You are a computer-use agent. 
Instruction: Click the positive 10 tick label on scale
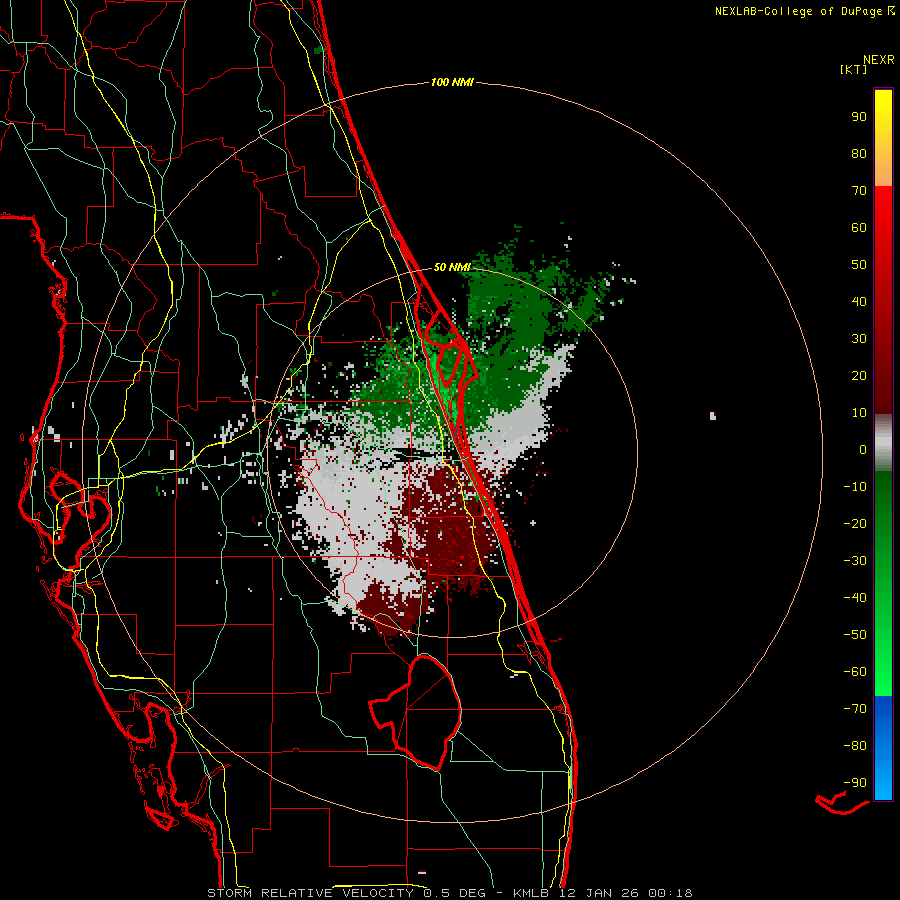[x=859, y=413]
